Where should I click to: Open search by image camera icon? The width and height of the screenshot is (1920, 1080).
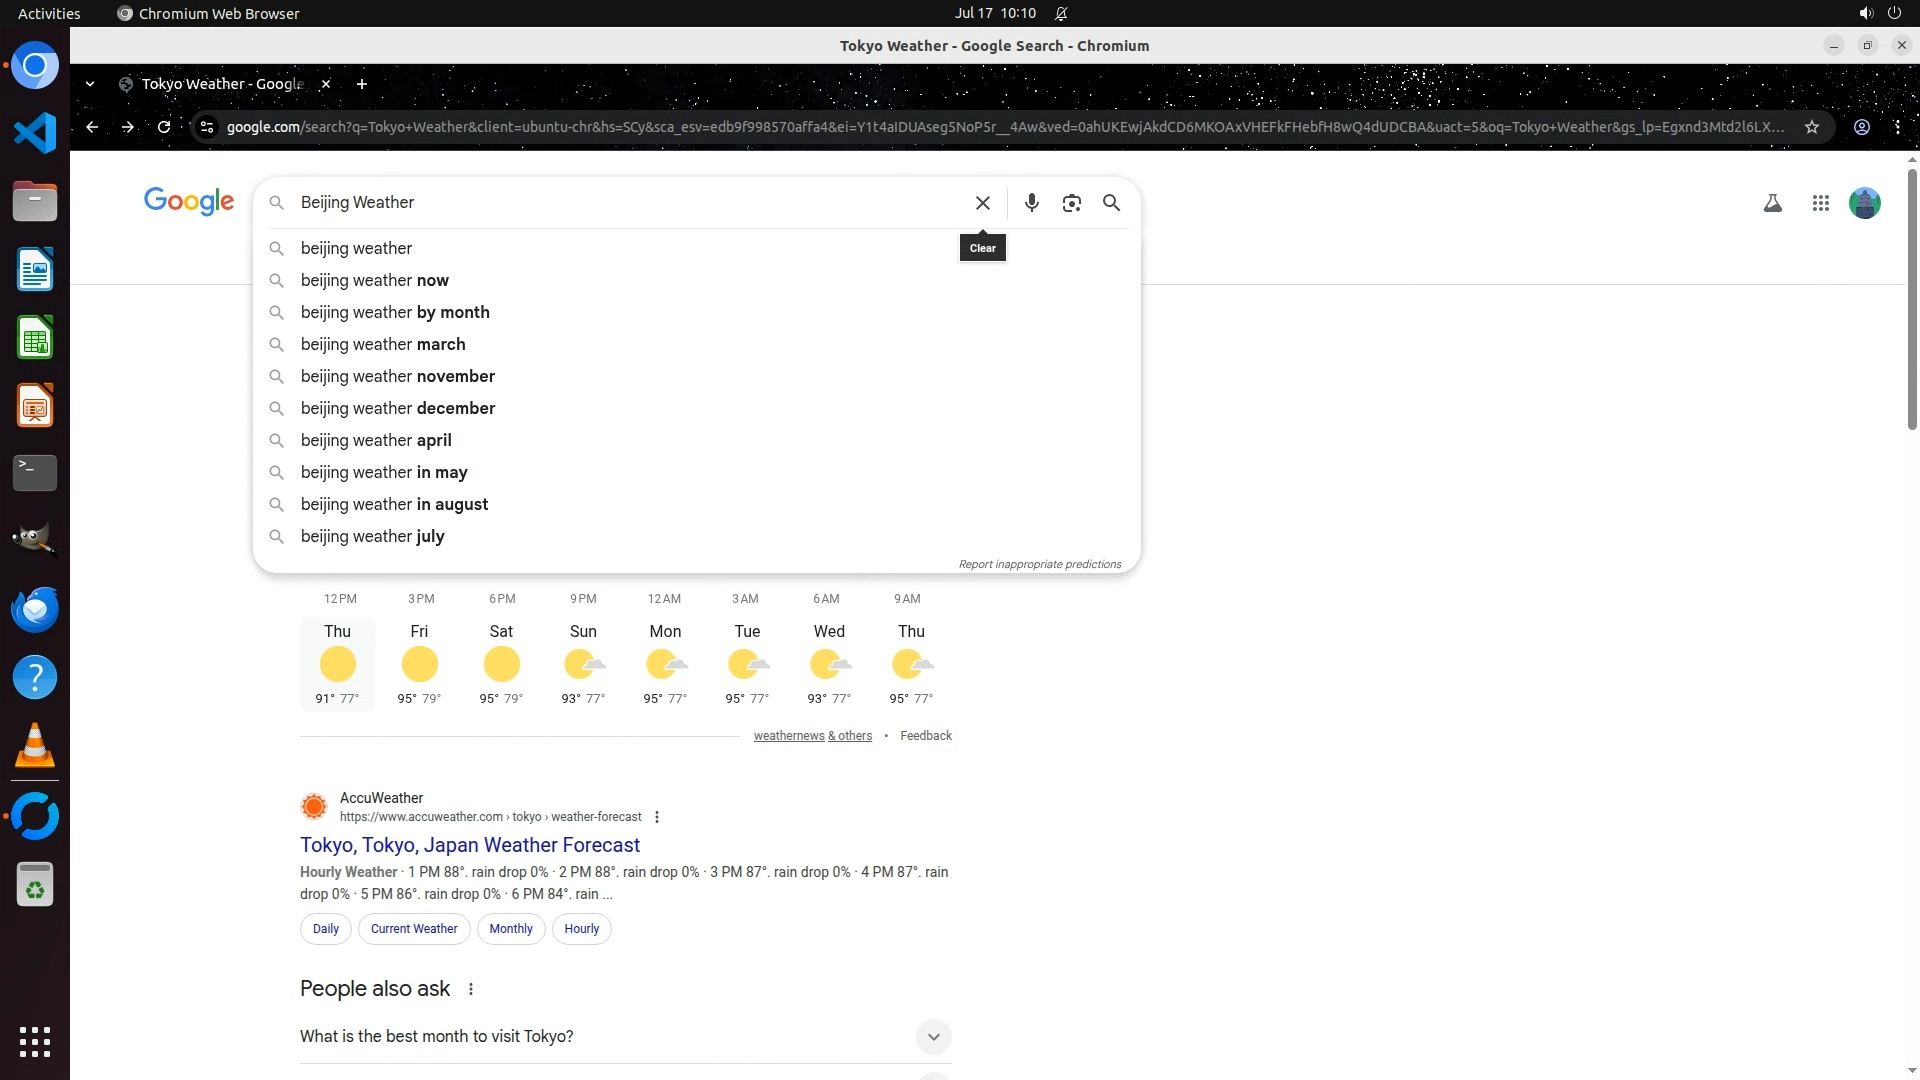click(1071, 203)
